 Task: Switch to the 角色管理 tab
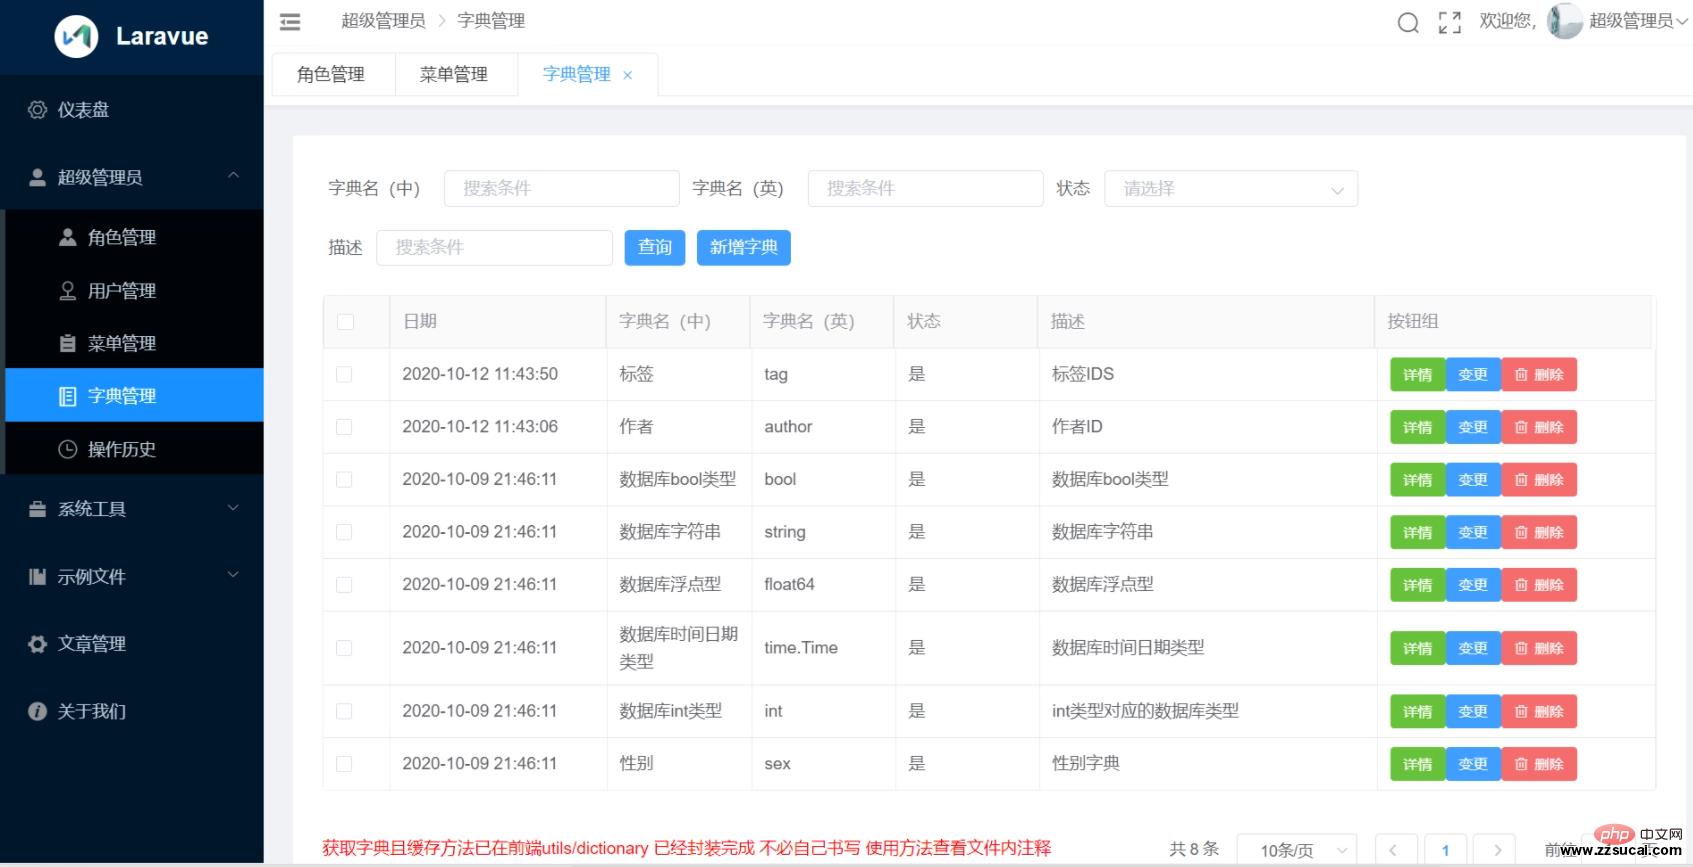(x=331, y=75)
